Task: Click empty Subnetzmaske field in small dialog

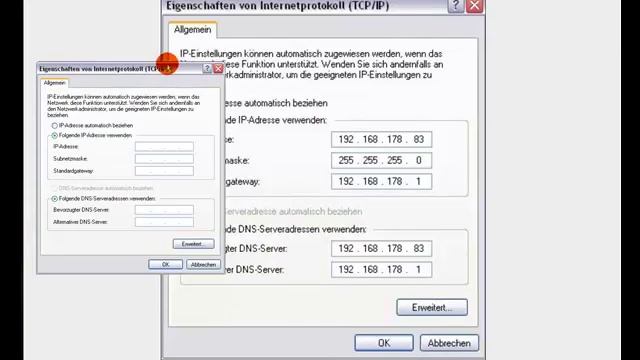Action: 164,159
